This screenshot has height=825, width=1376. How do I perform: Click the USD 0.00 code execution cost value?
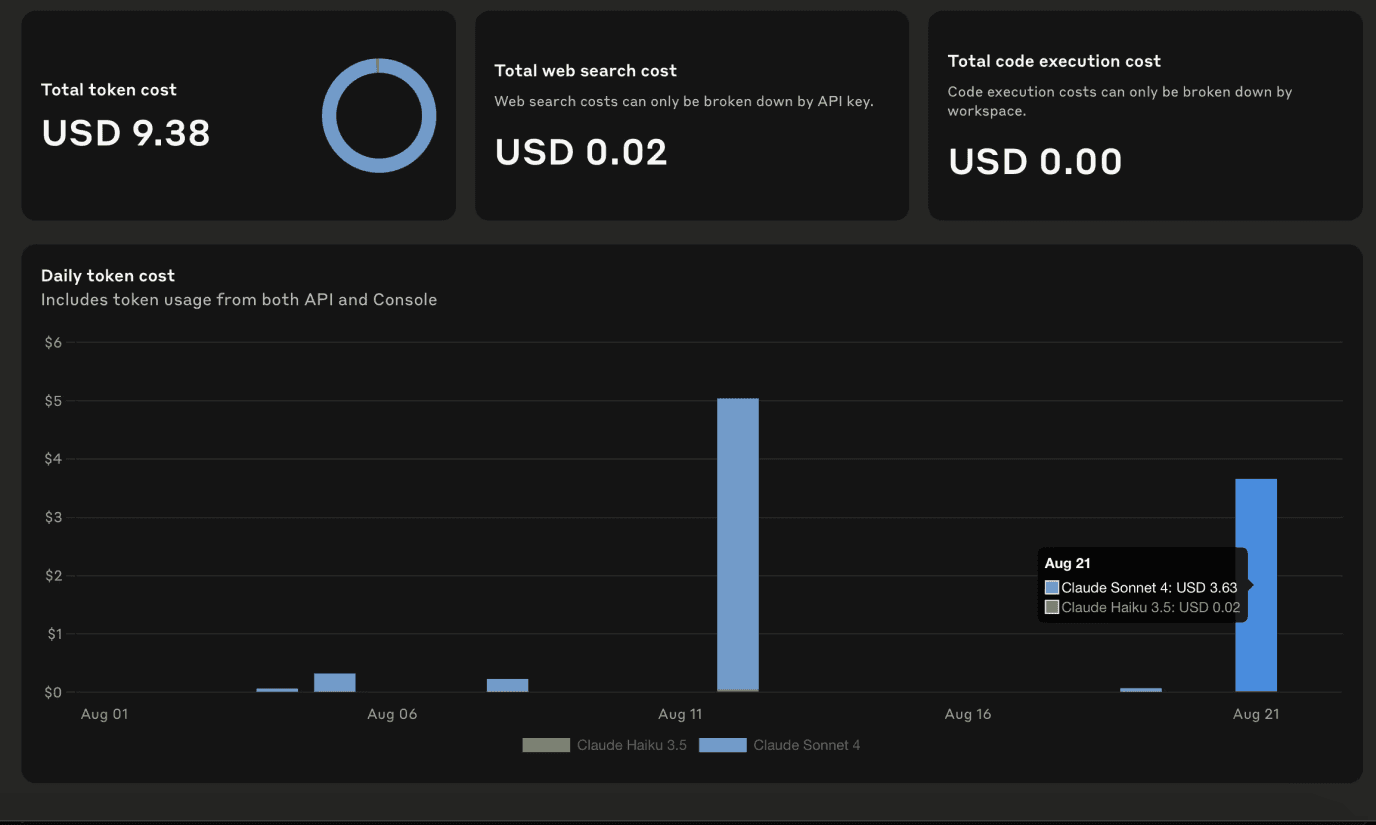pyautogui.click(x=1035, y=162)
